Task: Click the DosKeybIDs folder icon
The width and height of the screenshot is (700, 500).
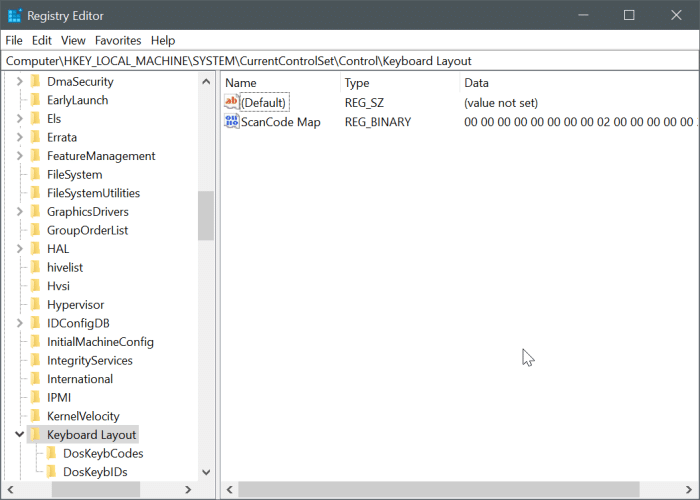Action: pyautogui.click(x=52, y=472)
